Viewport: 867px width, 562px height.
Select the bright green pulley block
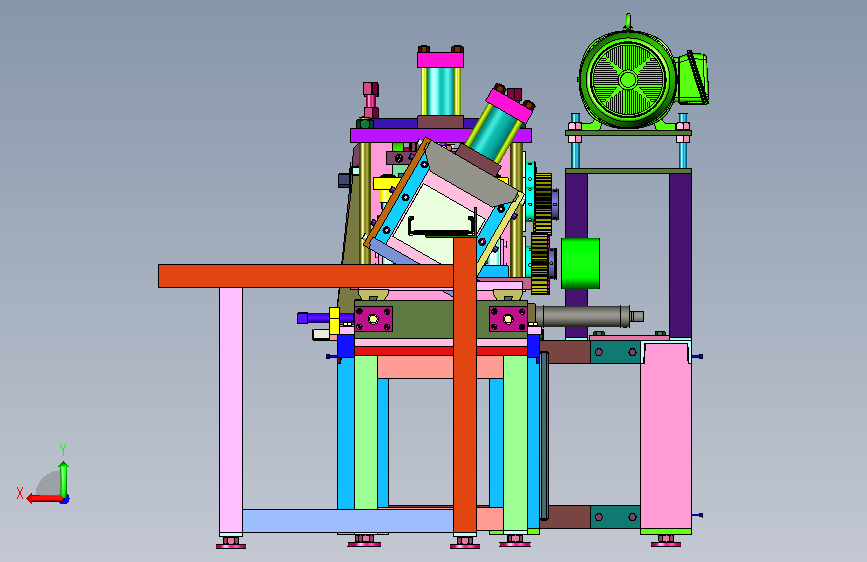pyautogui.click(x=581, y=263)
